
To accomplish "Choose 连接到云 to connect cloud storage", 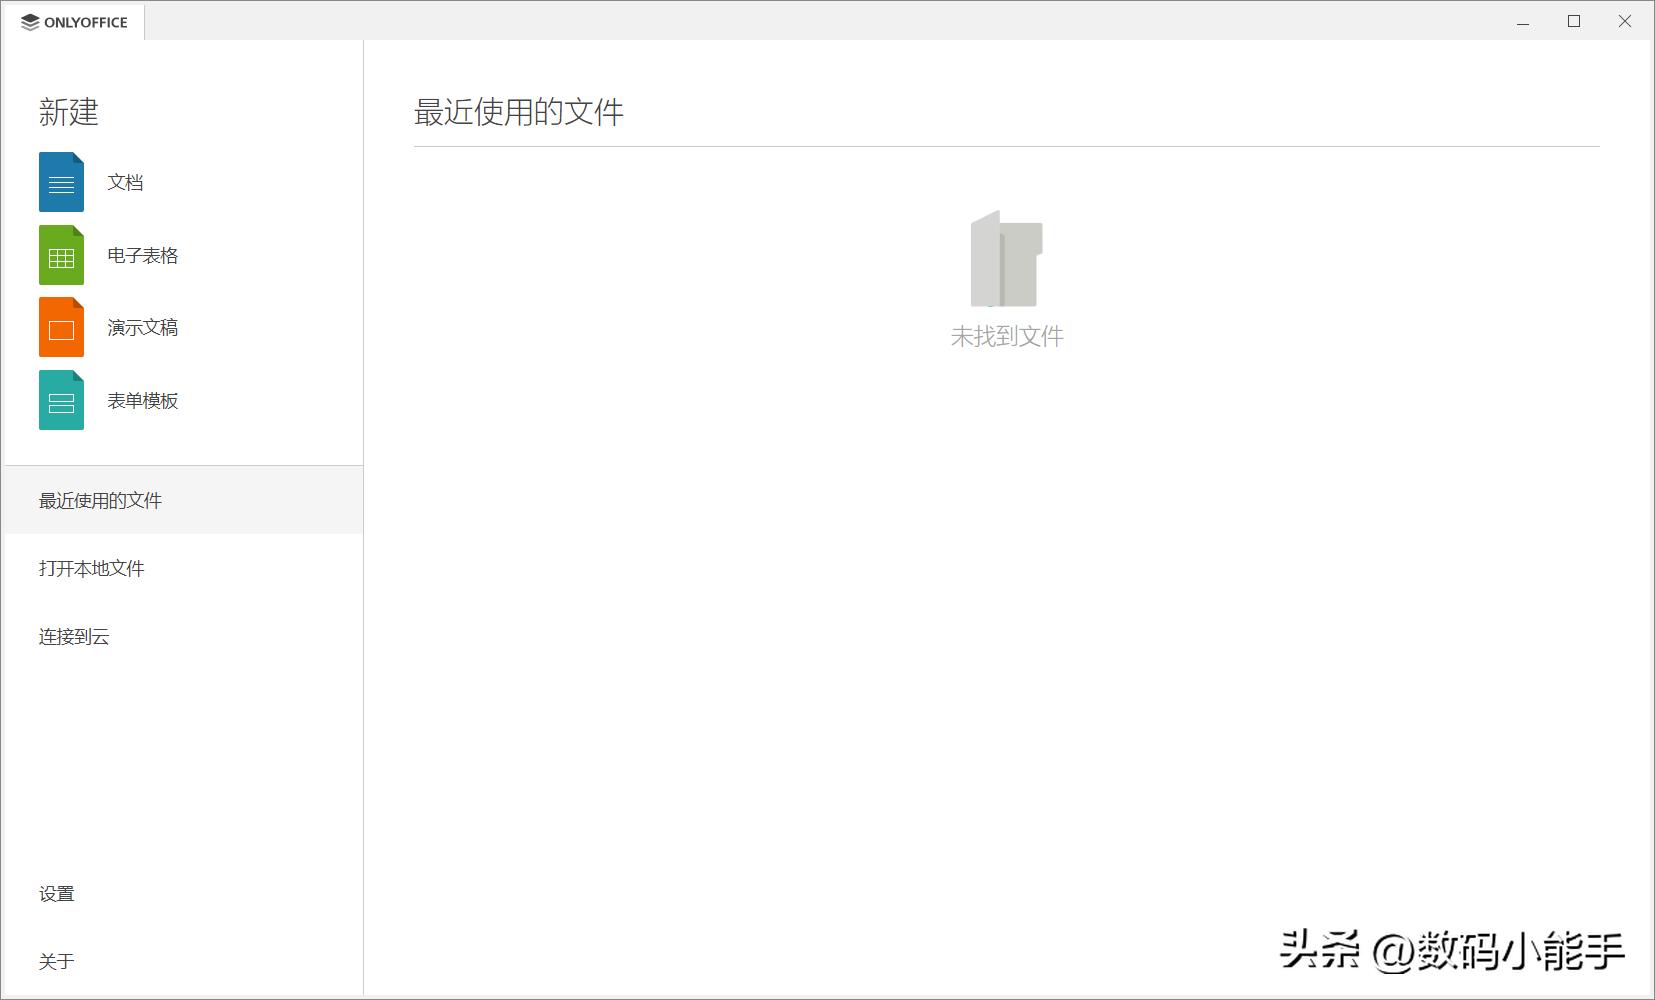I will [x=73, y=636].
